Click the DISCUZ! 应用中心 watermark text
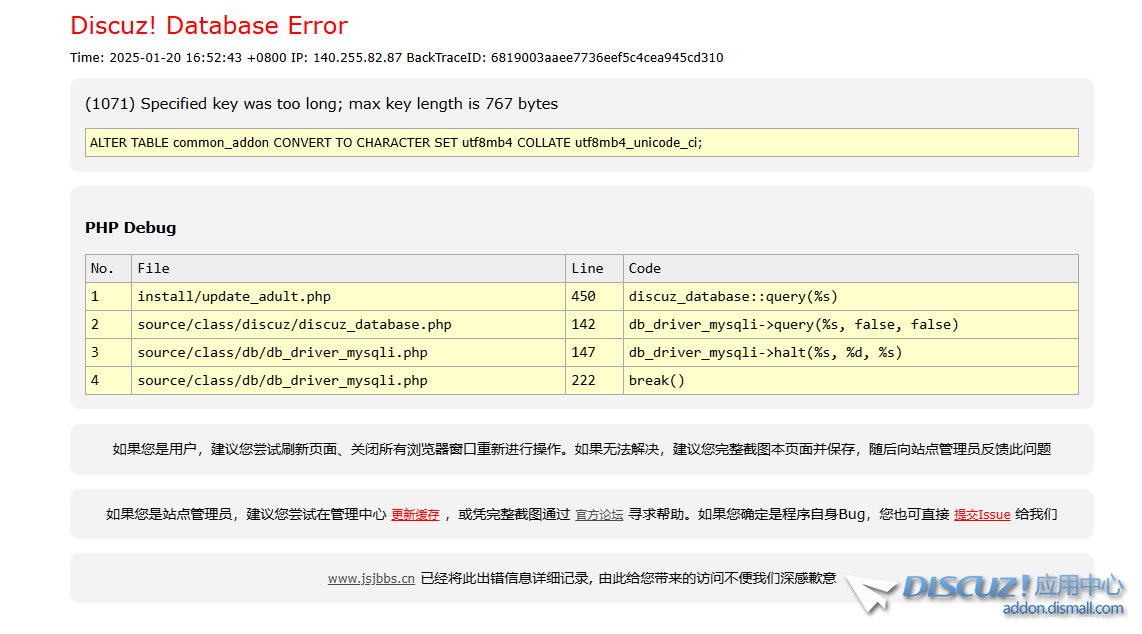The width and height of the screenshot is (1142, 634). (x=1013, y=586)
